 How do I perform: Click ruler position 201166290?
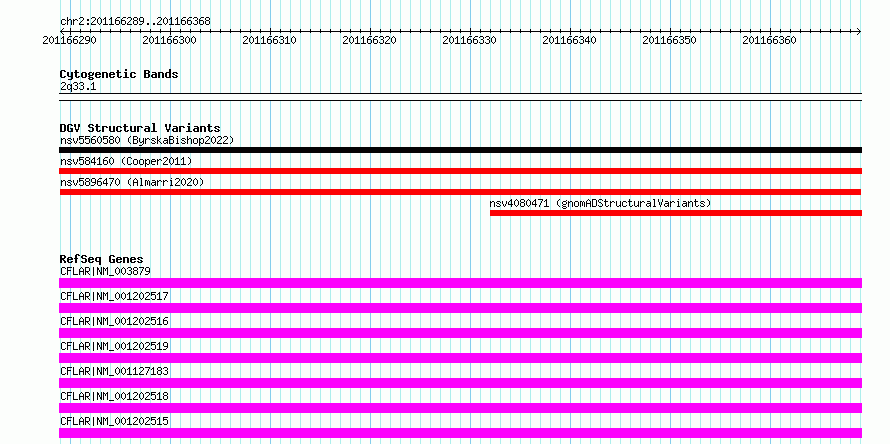click(x=69, y=40)
